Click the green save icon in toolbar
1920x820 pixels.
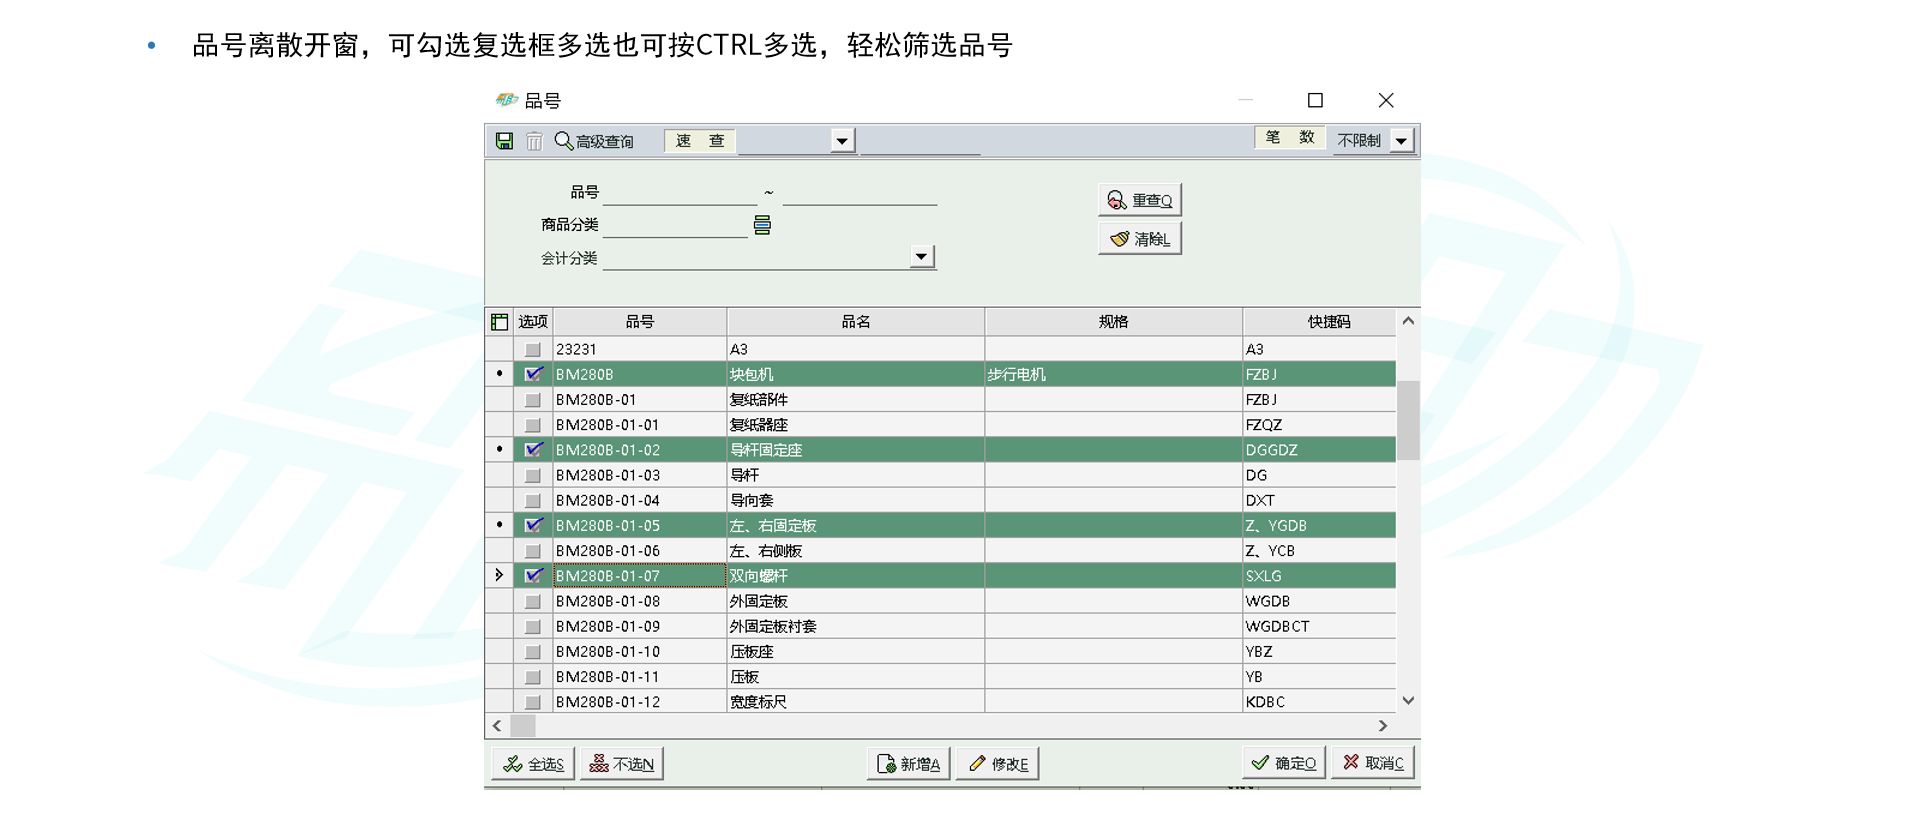[504, 141]
